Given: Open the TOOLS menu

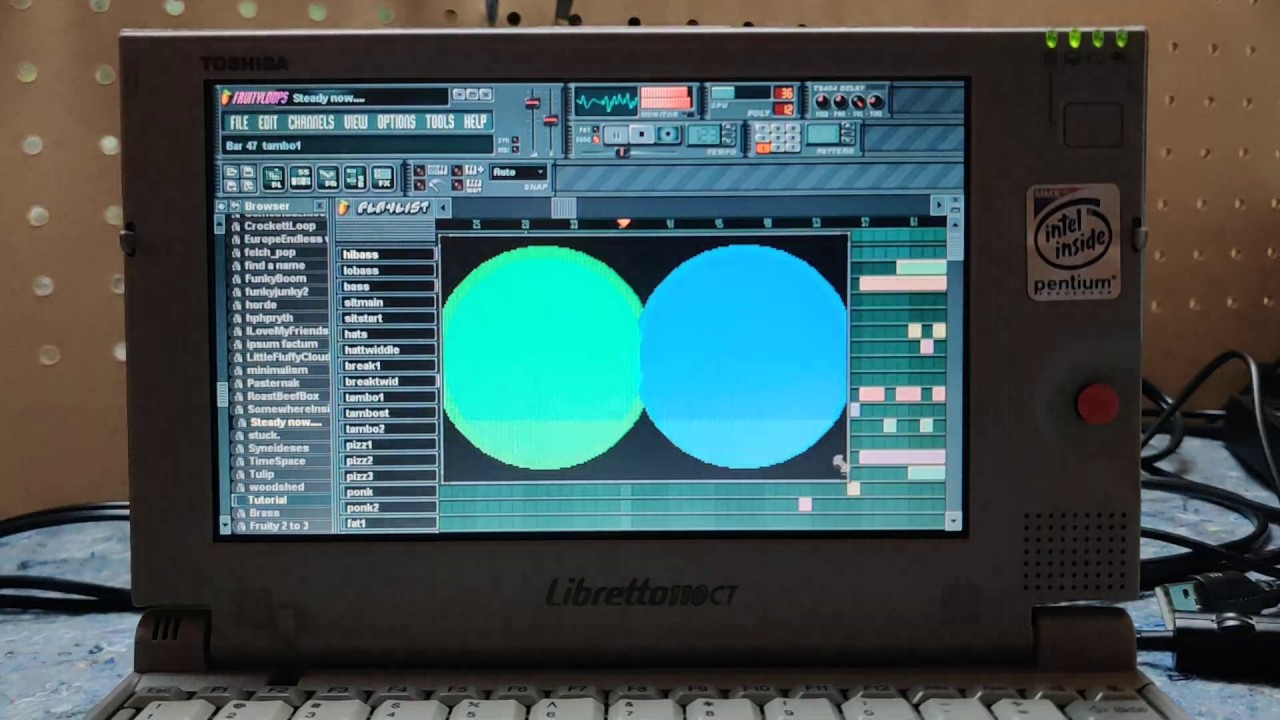Looking at the screenshot, I should click(440, 122).
